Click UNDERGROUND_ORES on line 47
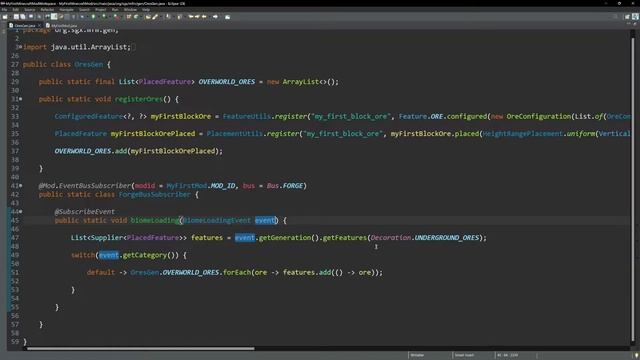 [x=447, y=238]
